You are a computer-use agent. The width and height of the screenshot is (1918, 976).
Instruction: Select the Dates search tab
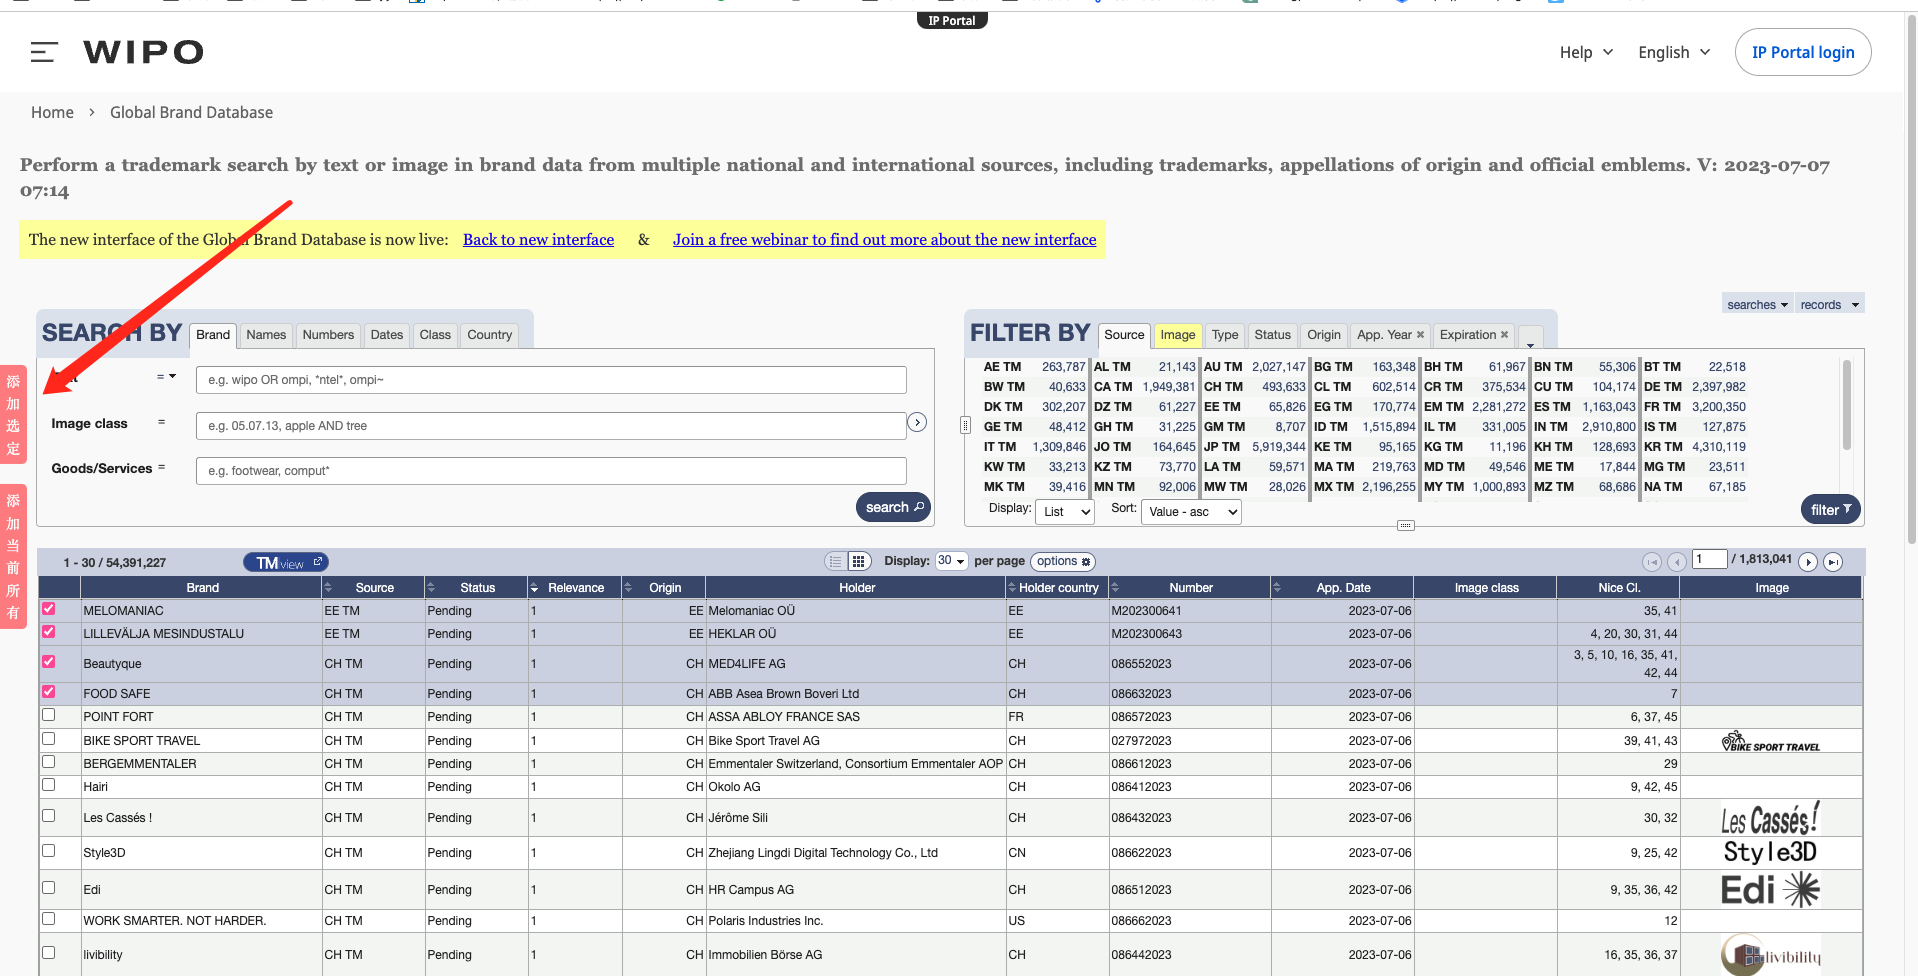(x=386, y=335)
